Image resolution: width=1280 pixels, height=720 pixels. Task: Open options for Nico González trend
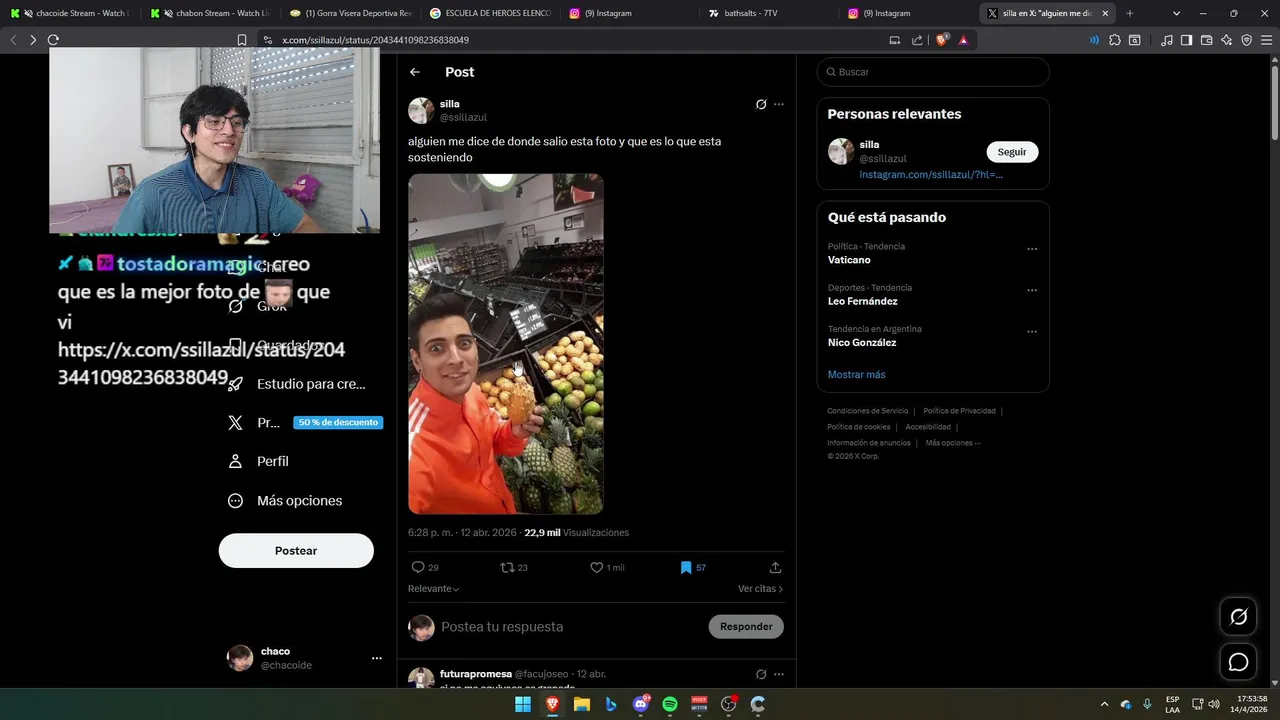[1032, 332]
